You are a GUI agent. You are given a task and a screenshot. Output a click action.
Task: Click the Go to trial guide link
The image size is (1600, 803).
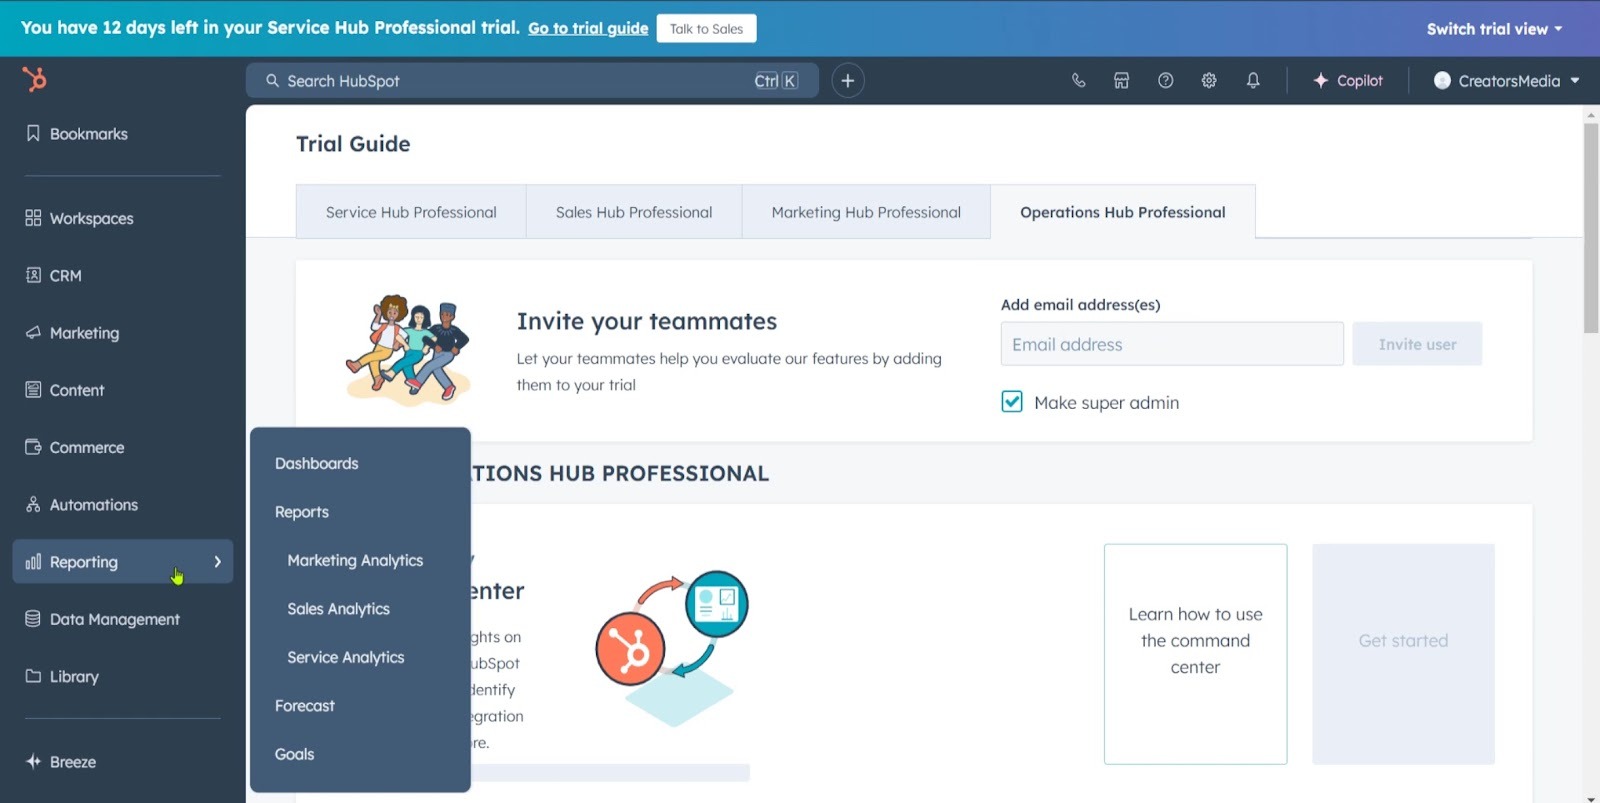[x=588, y=28]
